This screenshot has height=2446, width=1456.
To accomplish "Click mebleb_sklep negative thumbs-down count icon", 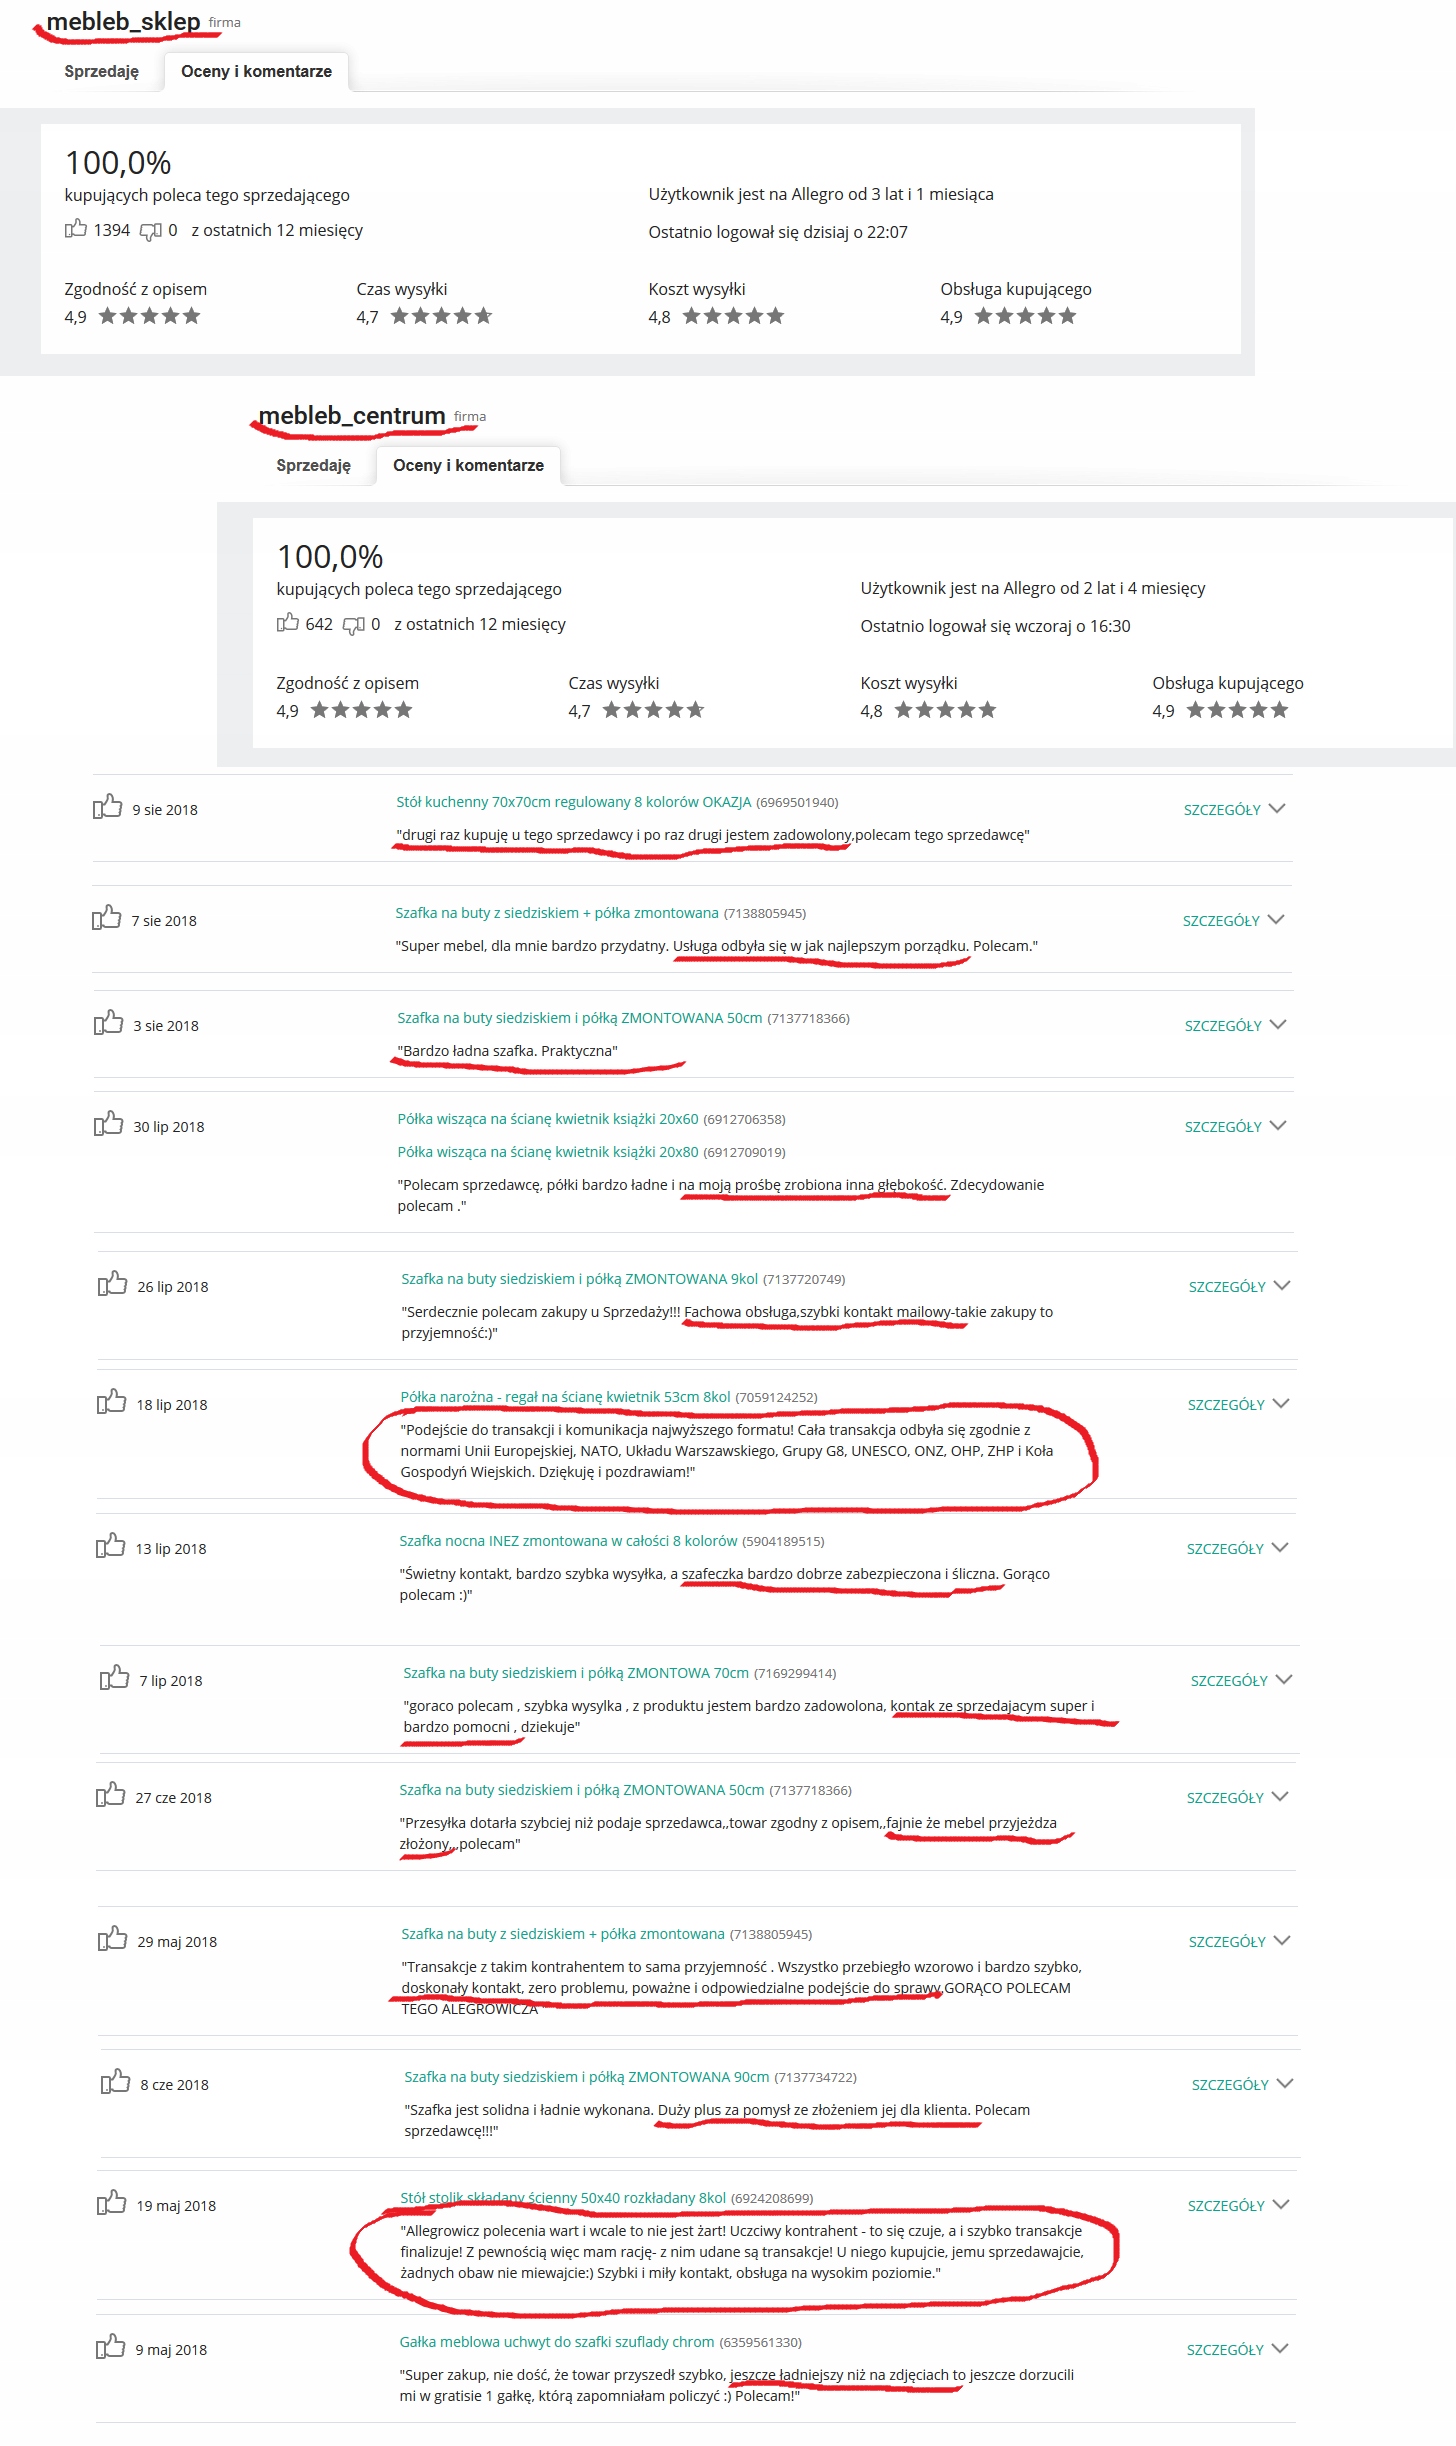I will pyautogui.click(x=150, y=231).
